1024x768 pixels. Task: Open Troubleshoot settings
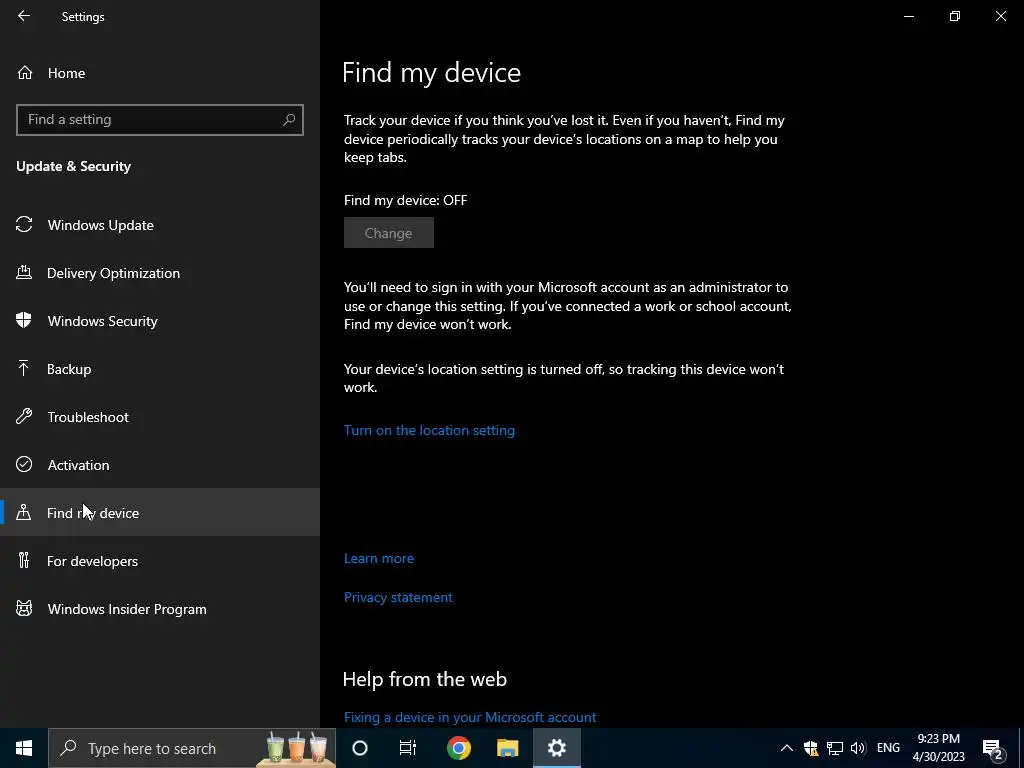point(160,417)
